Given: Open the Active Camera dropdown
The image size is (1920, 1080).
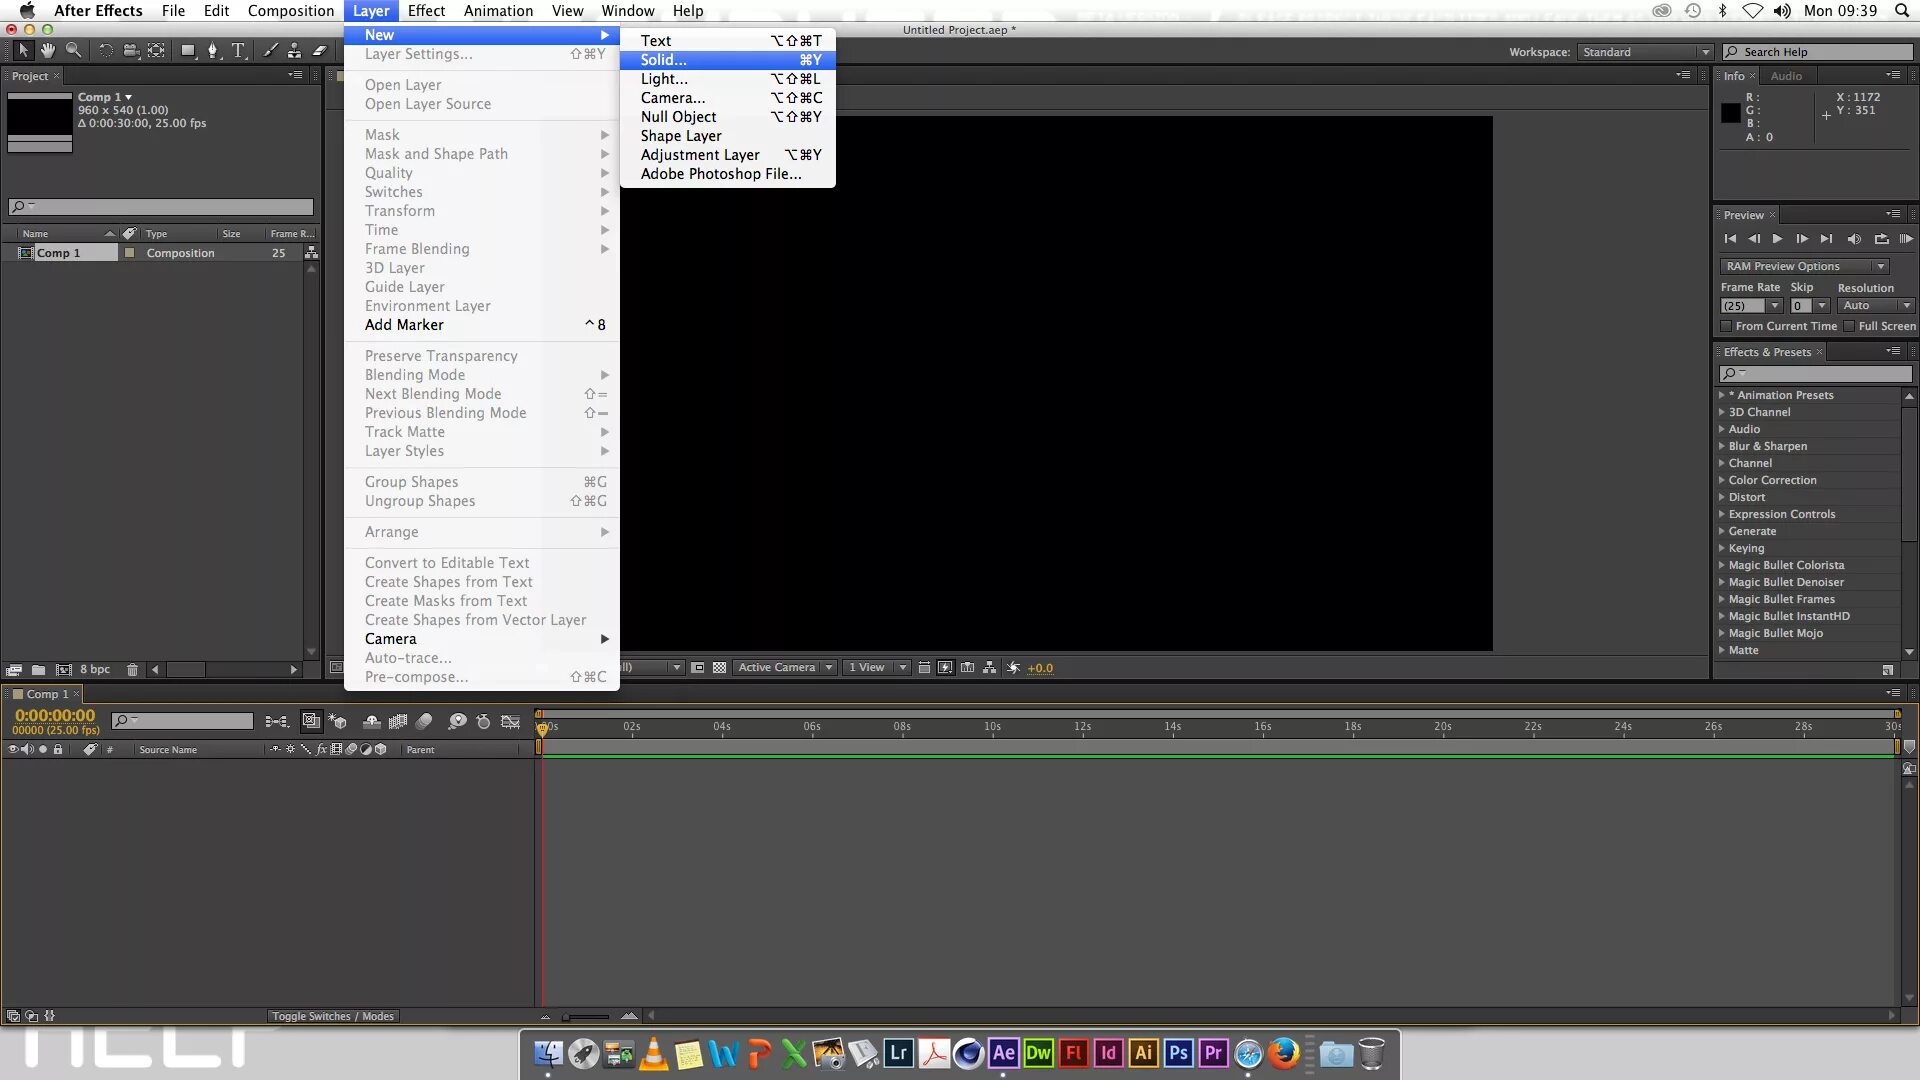Looking at the screenshot, I should pyautogui.click(x=785, y=668).
